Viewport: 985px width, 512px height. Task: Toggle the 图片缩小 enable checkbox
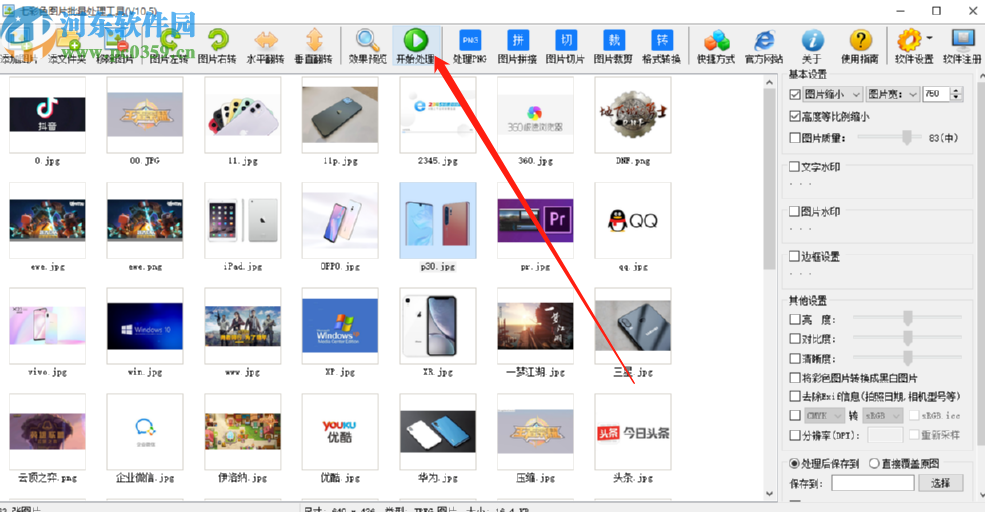point(795,94)
